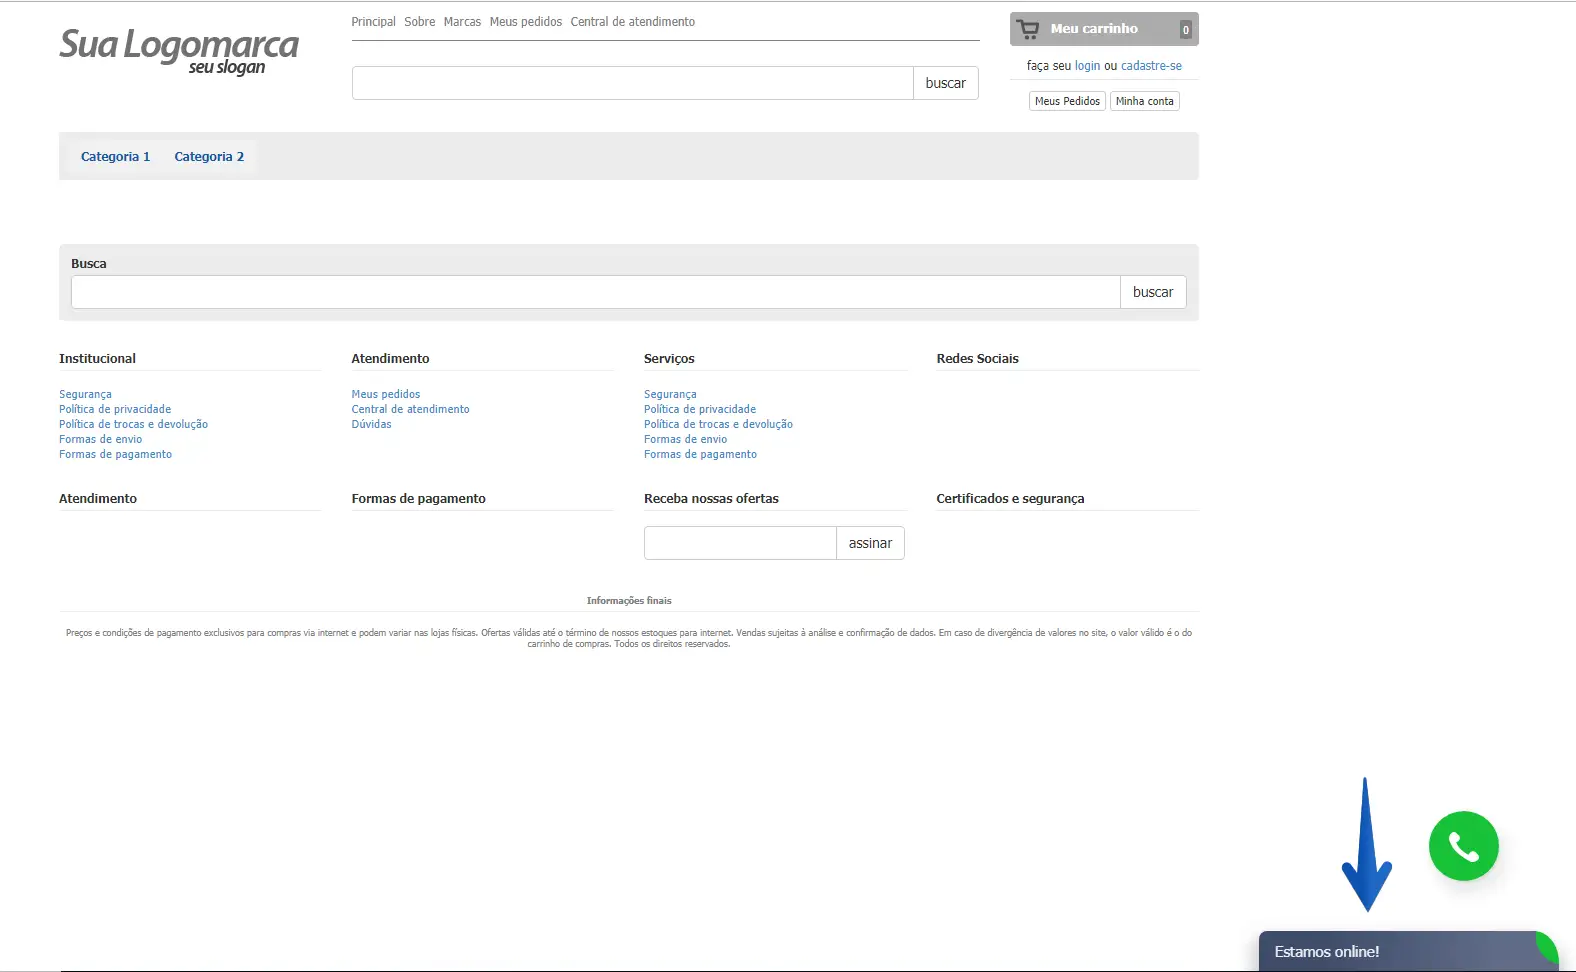Expand the Estamos online chat widget

[x=1400, y=952]
